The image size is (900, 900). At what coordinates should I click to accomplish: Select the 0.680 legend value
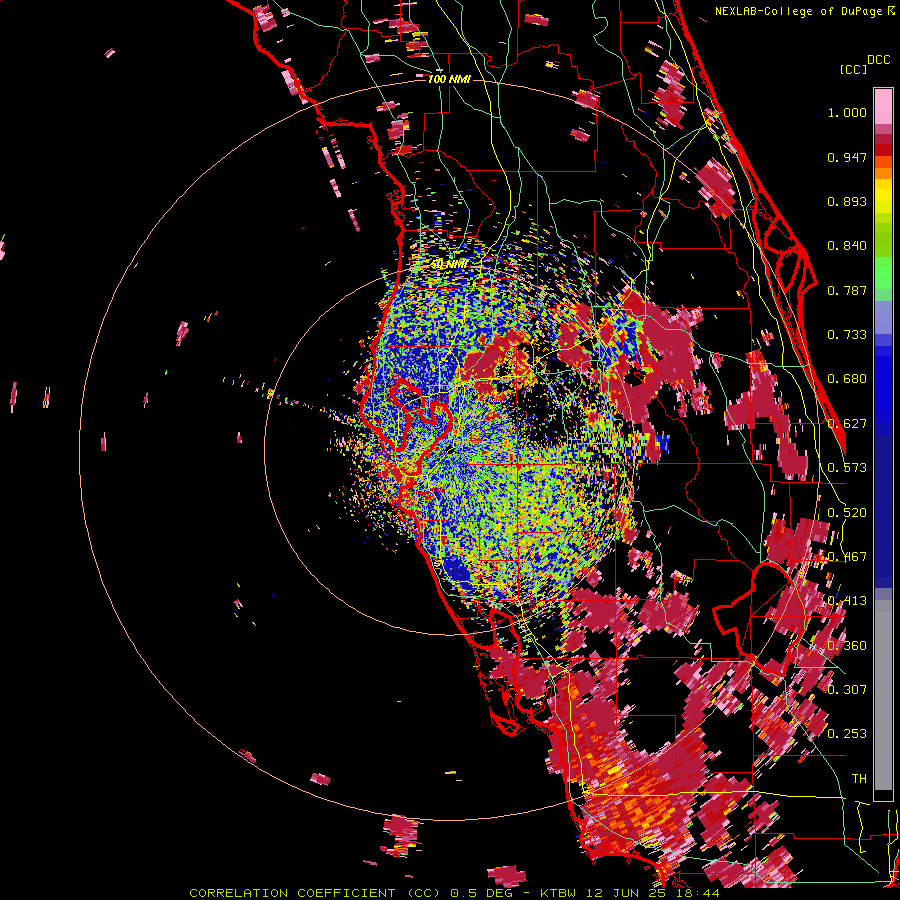(x=847, y=379)
